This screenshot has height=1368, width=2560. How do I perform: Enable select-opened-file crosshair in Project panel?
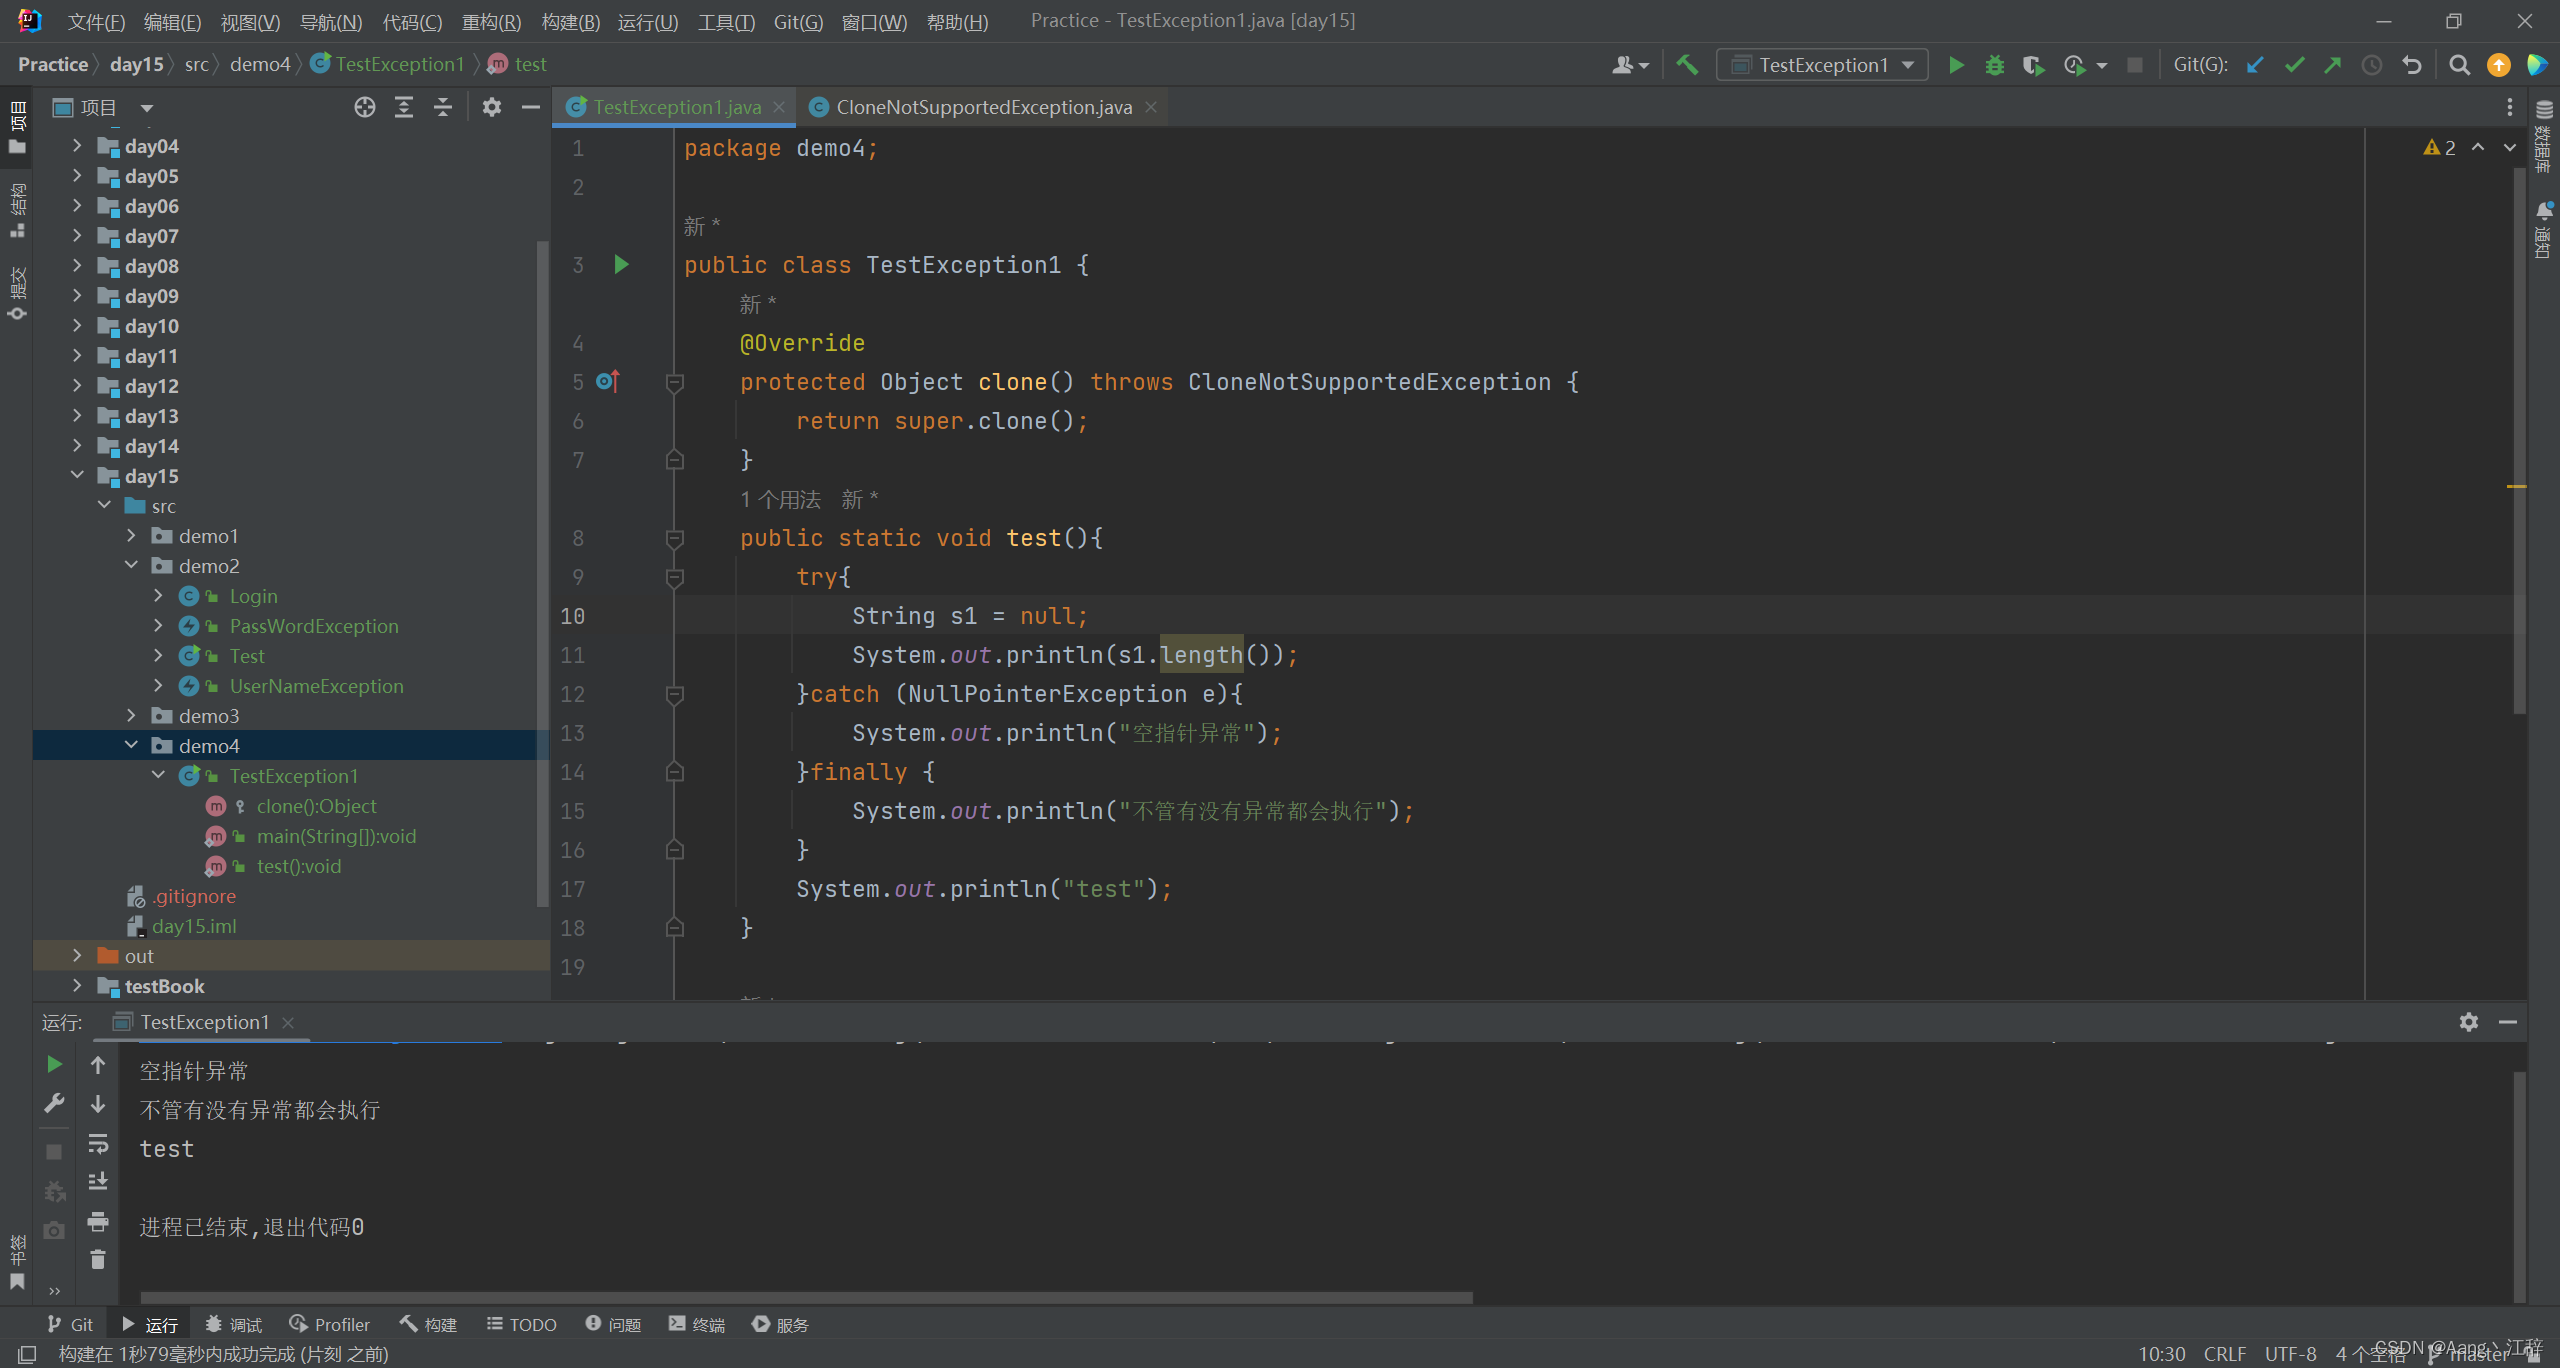(x=364, y=107)
